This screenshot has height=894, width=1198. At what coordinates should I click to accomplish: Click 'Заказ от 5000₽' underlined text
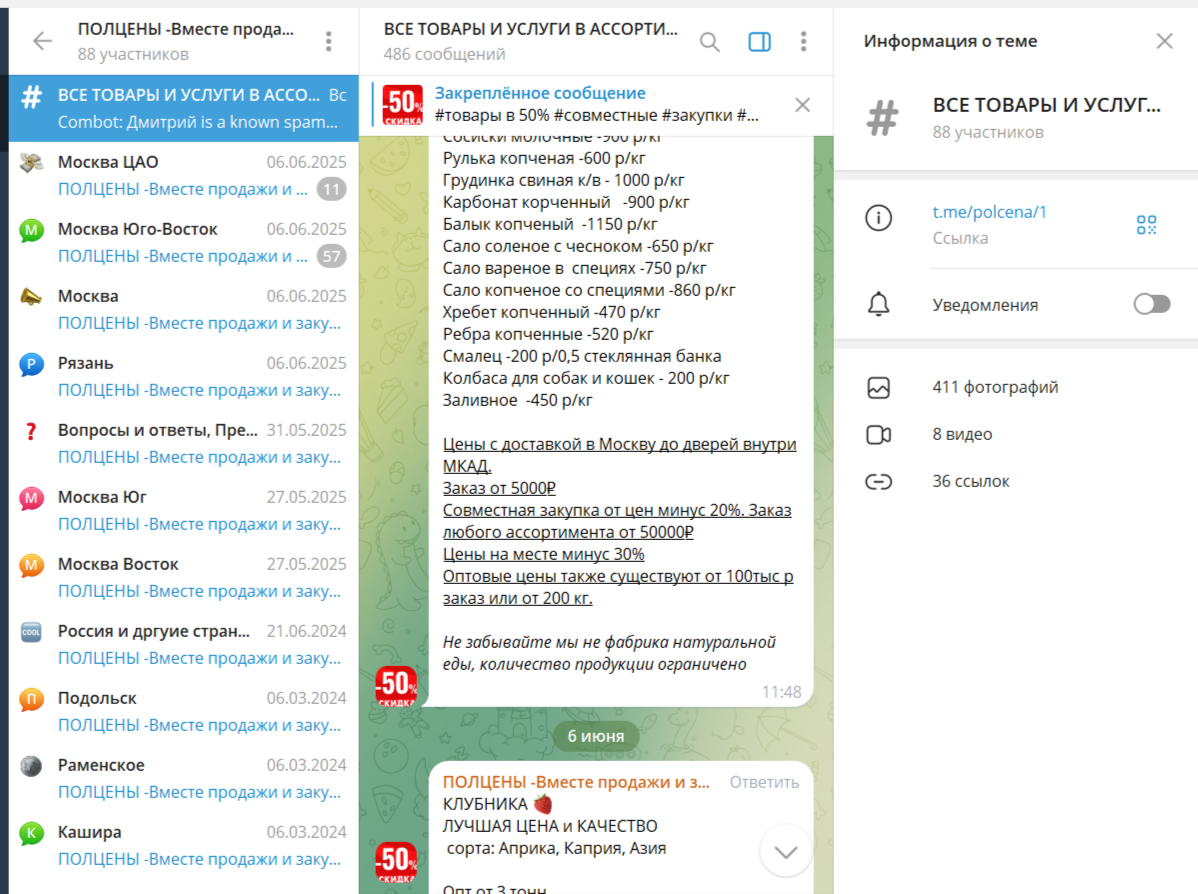click(x=500, y=488)
